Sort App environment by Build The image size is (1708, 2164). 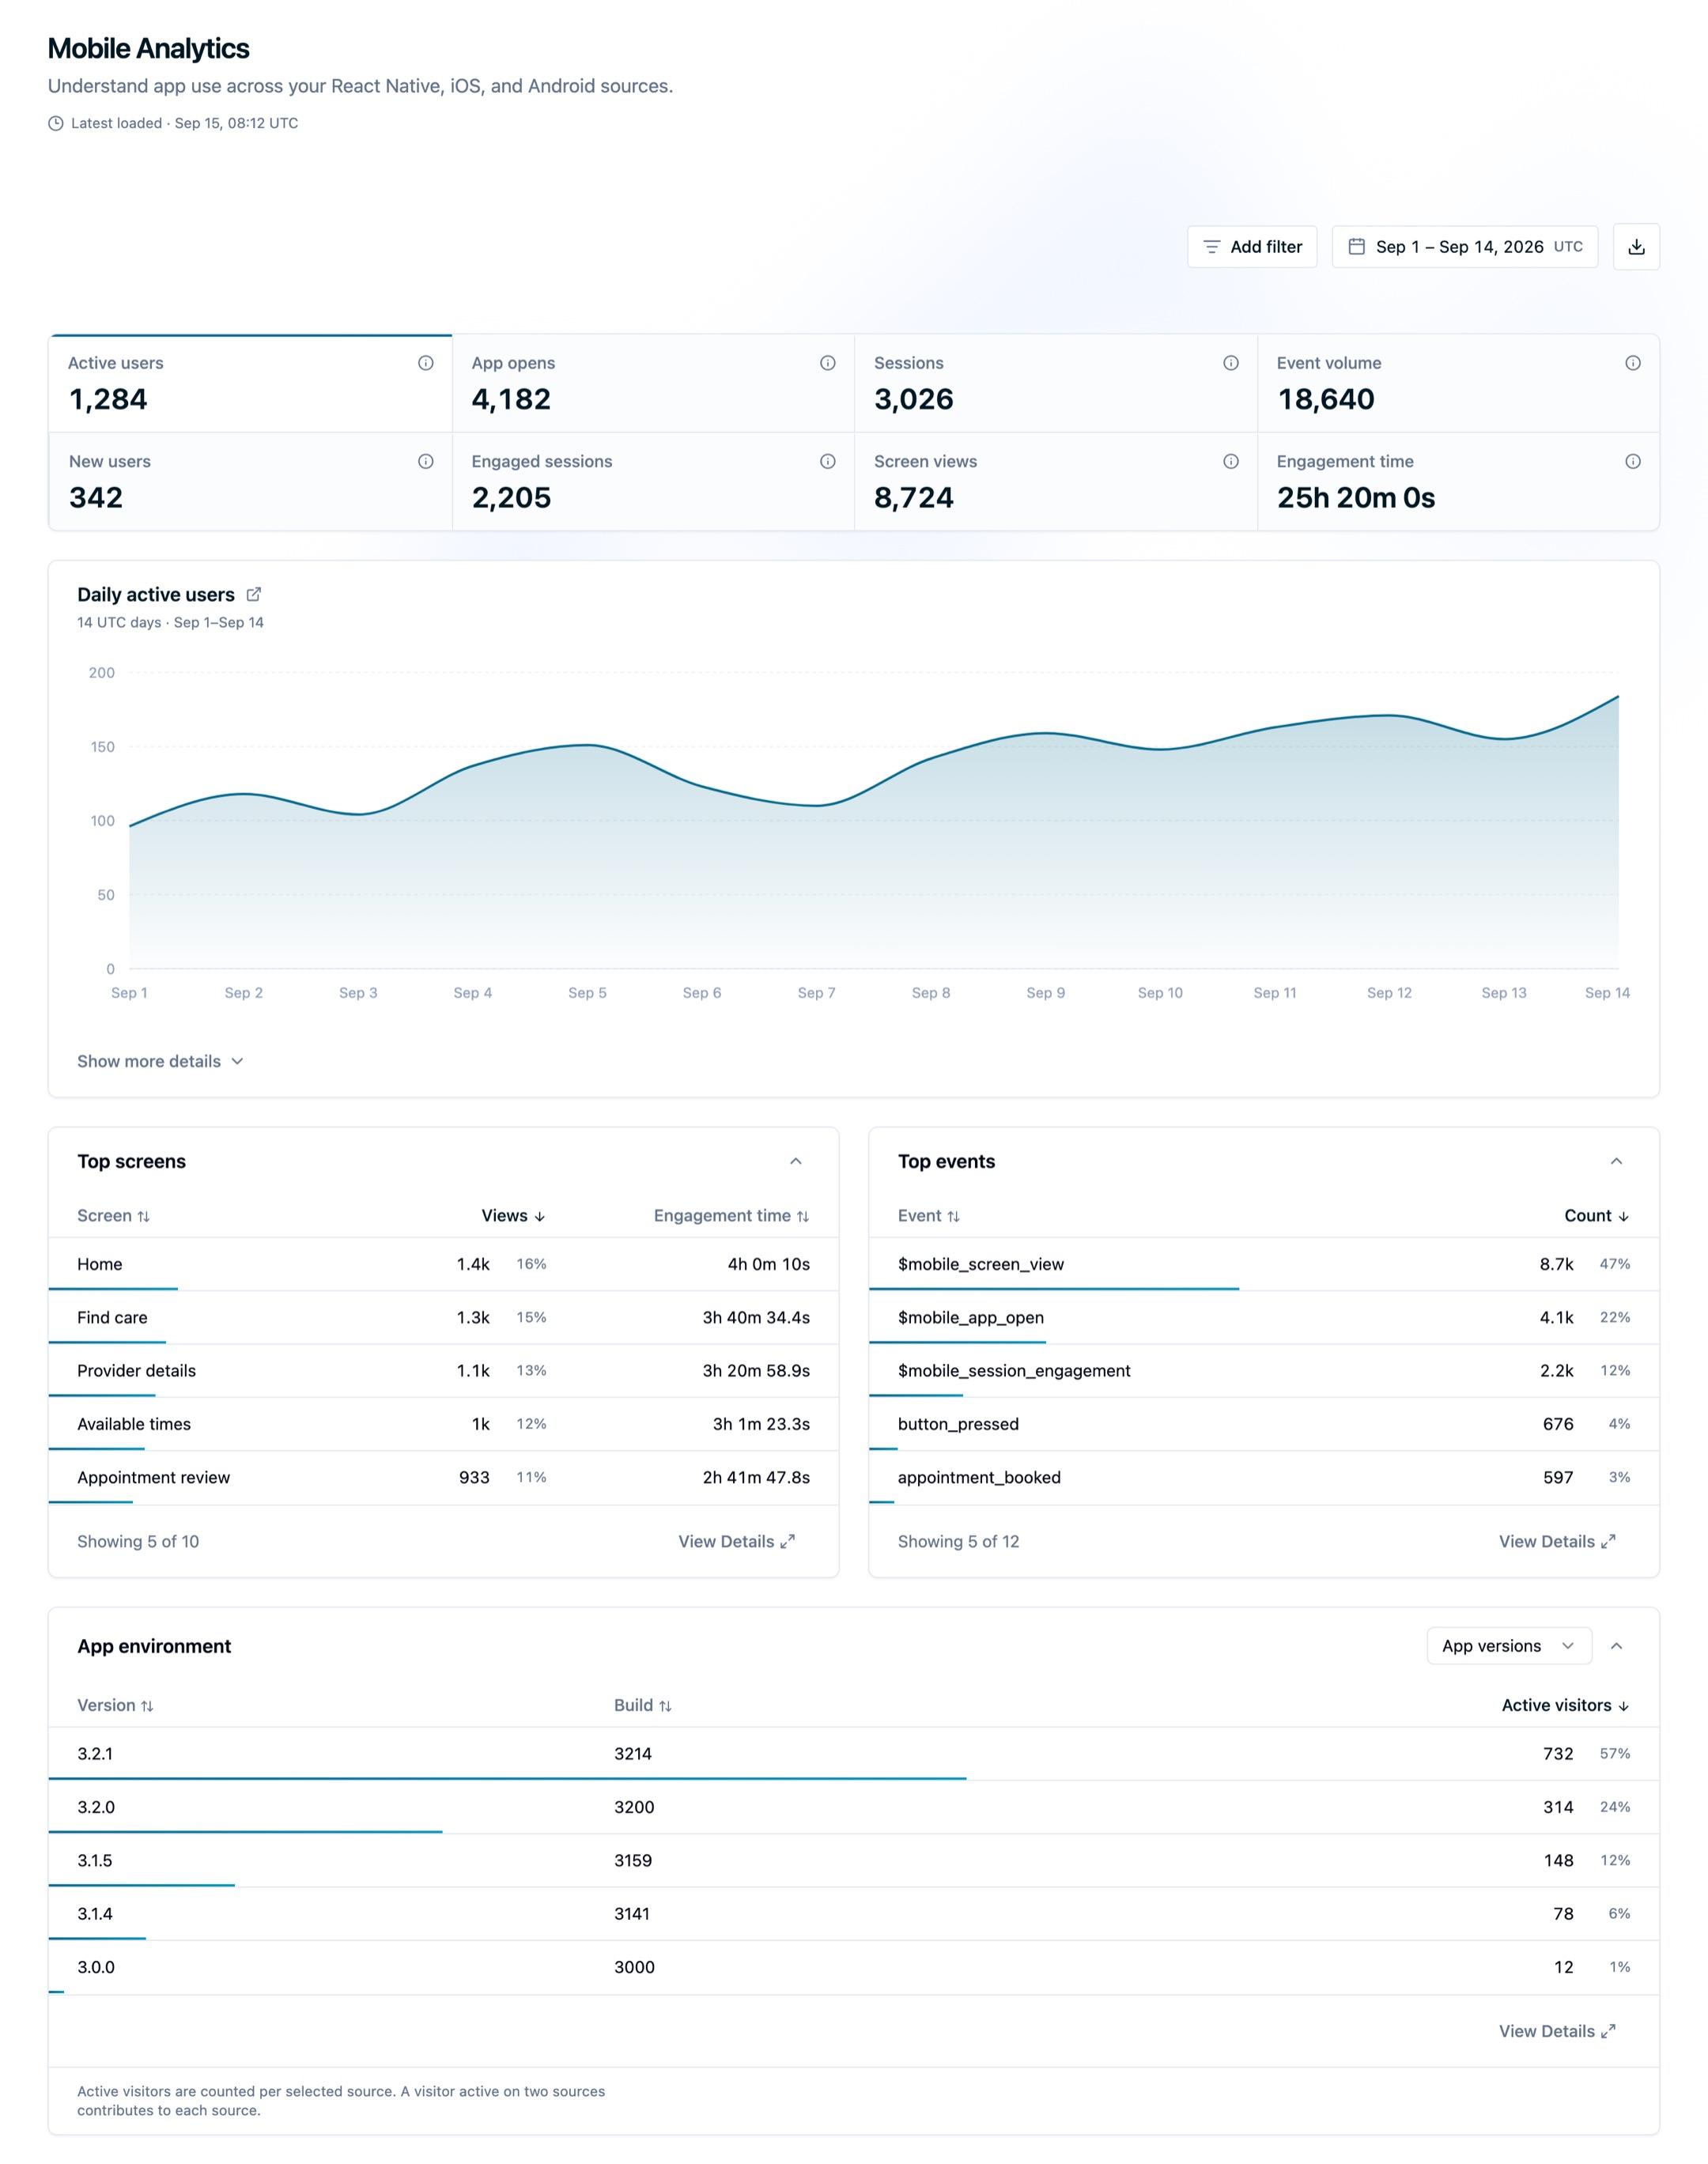point(643,1705)
